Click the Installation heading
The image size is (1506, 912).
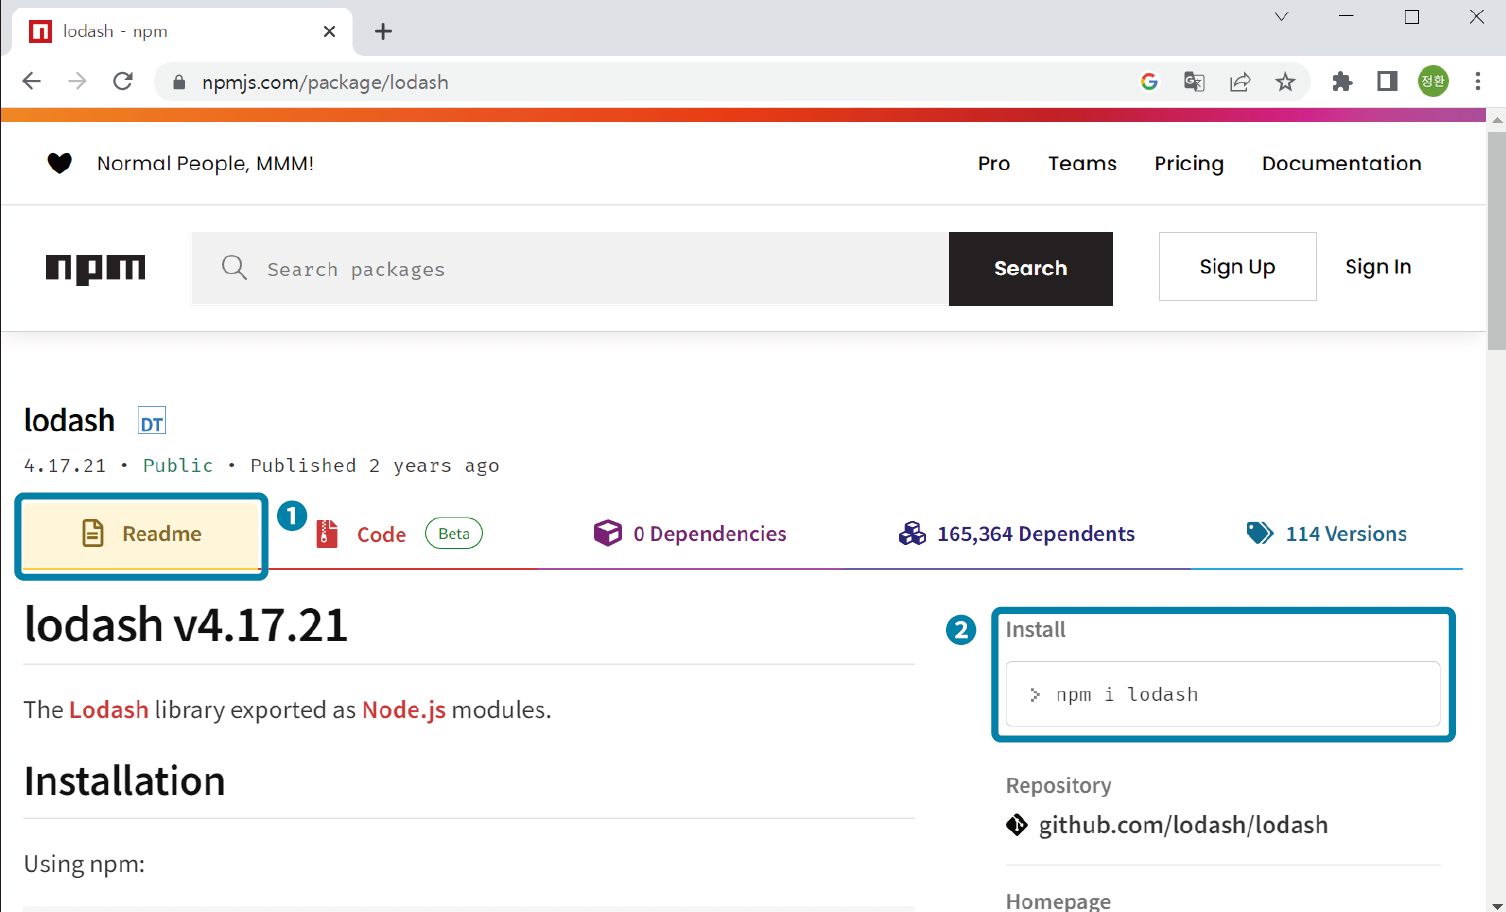(125, 781)
